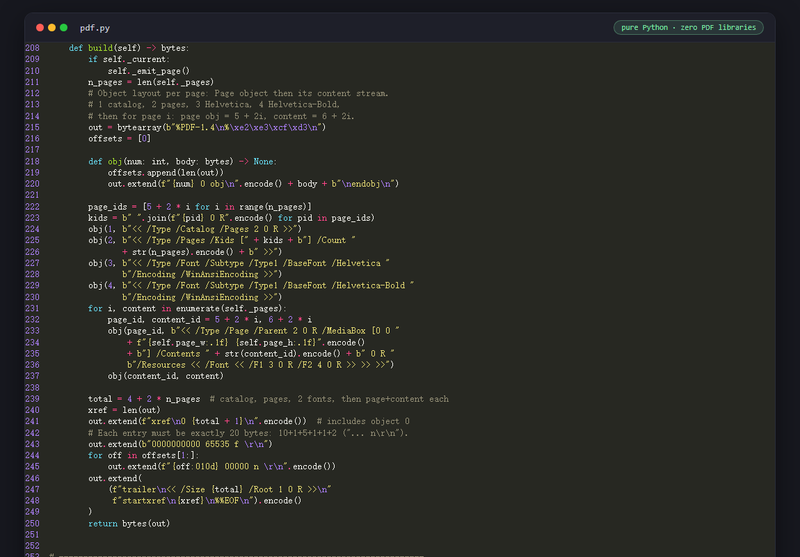Click 'bytearray' on line 215
This screenshot has height=557, width=800.
click(x=139, y=128)
